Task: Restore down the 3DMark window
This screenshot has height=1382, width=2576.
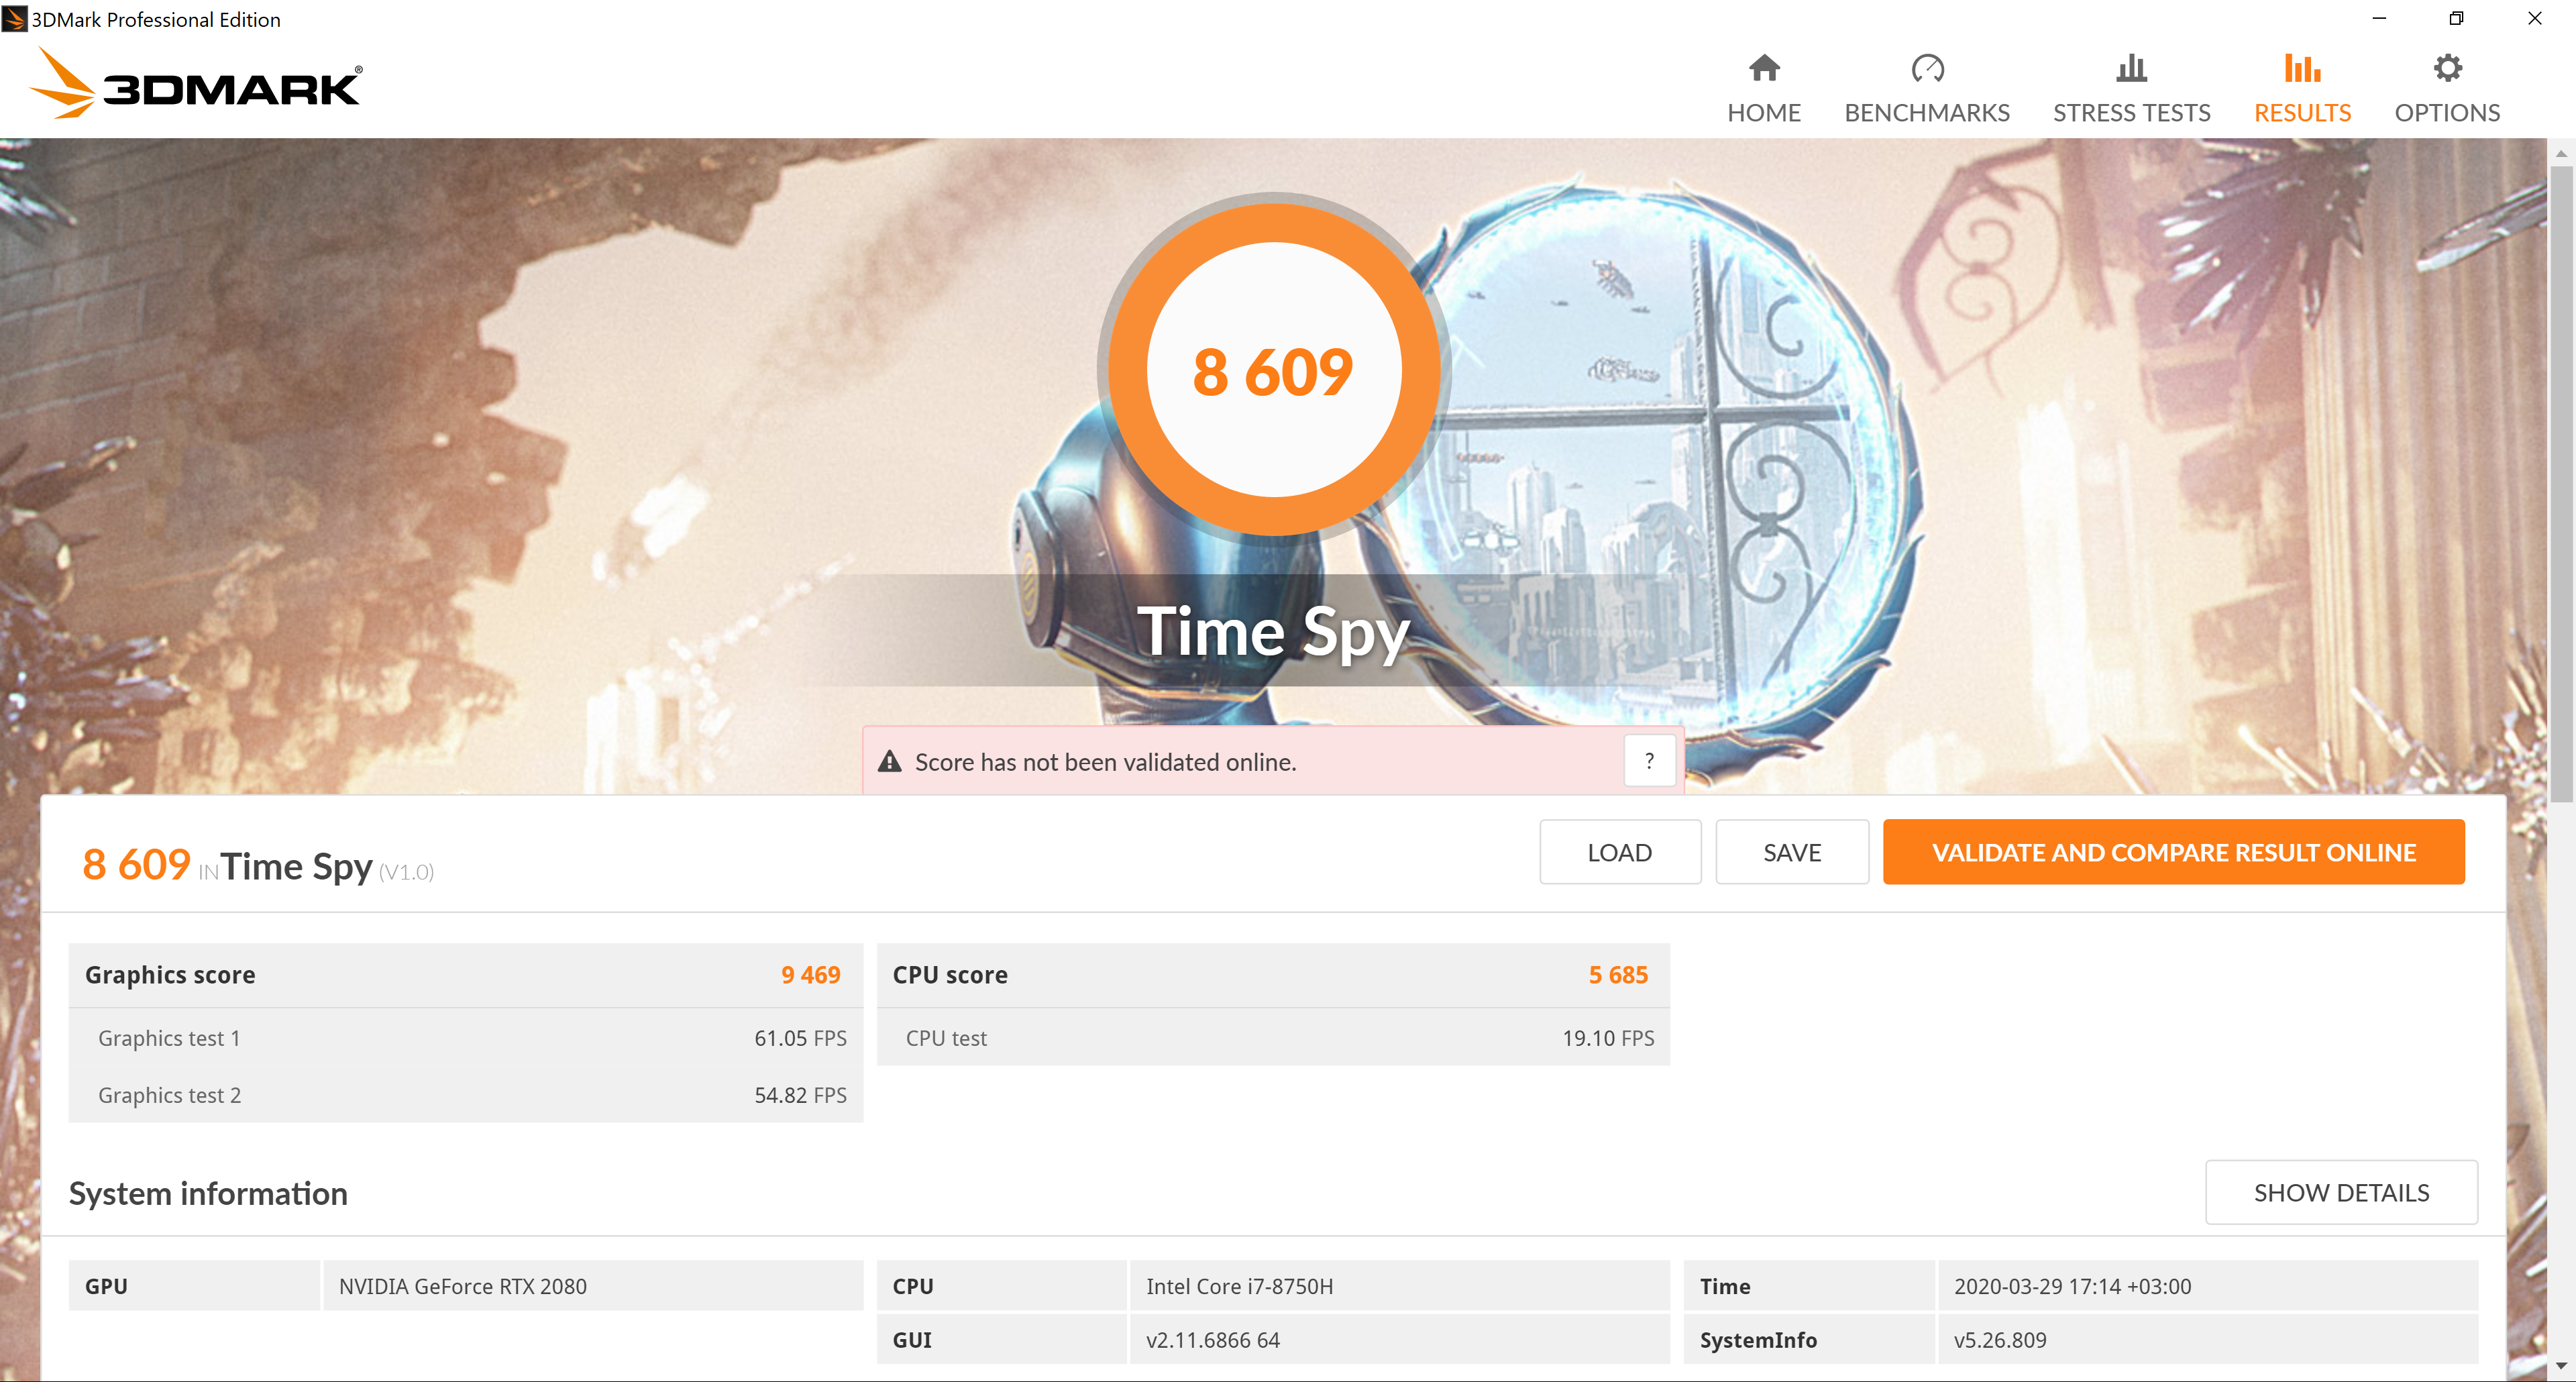Action: (x=2456, y=18)
